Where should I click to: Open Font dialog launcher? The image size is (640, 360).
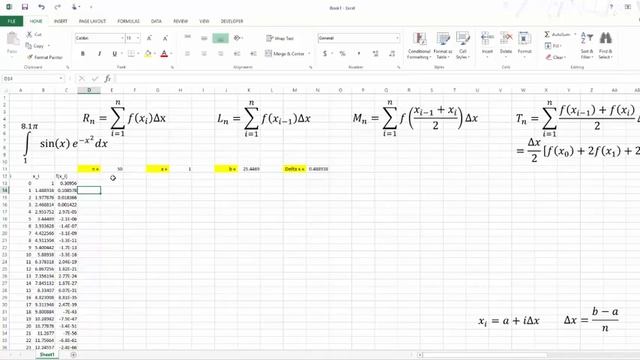(x=172, y=67)
